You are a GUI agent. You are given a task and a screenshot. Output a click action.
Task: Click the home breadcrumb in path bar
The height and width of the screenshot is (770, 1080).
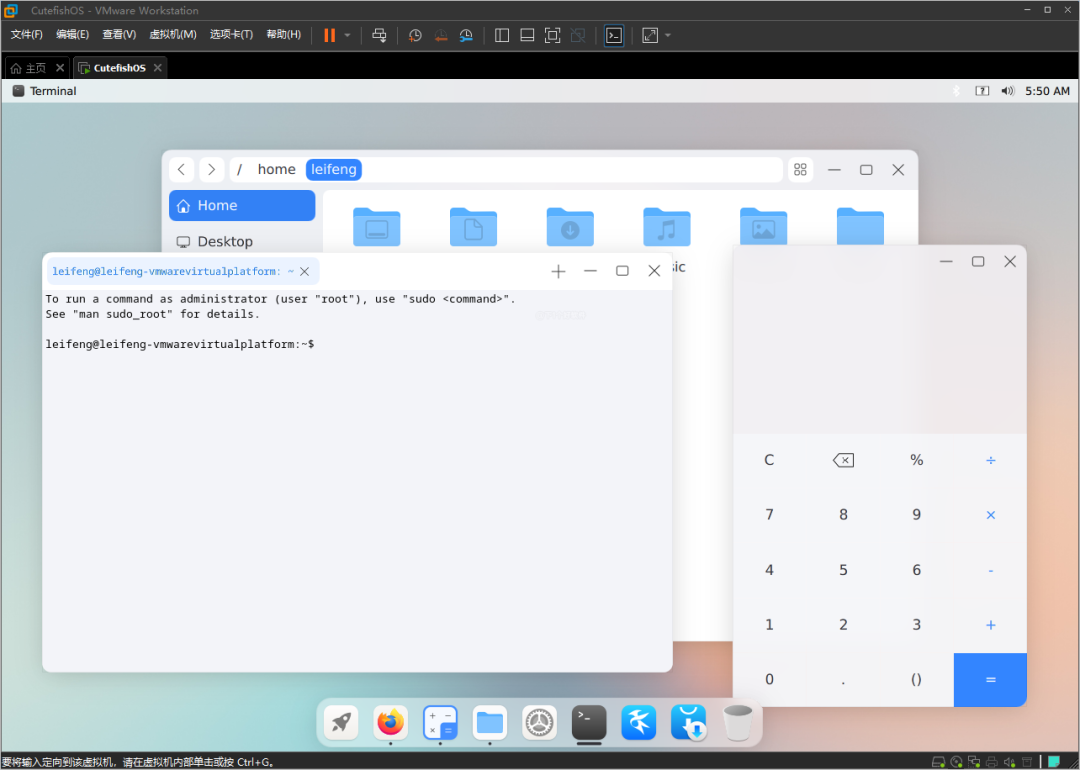tap(276, 169)
